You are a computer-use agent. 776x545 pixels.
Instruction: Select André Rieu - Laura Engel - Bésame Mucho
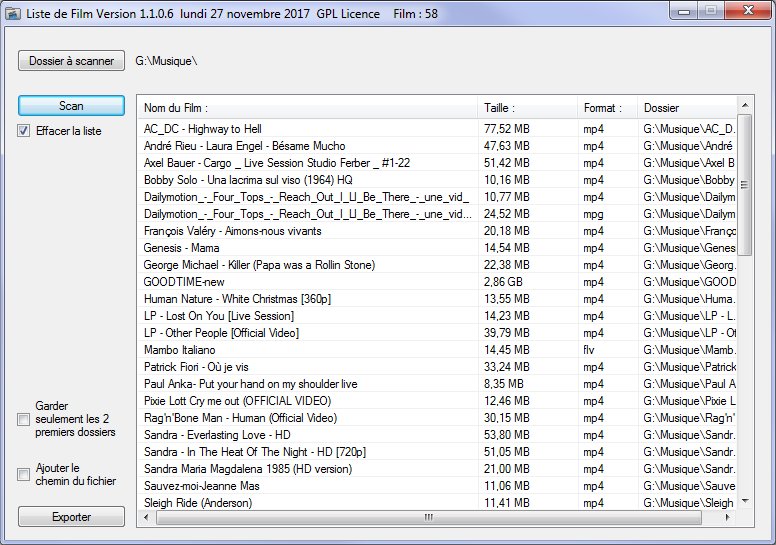click(437, 146)
